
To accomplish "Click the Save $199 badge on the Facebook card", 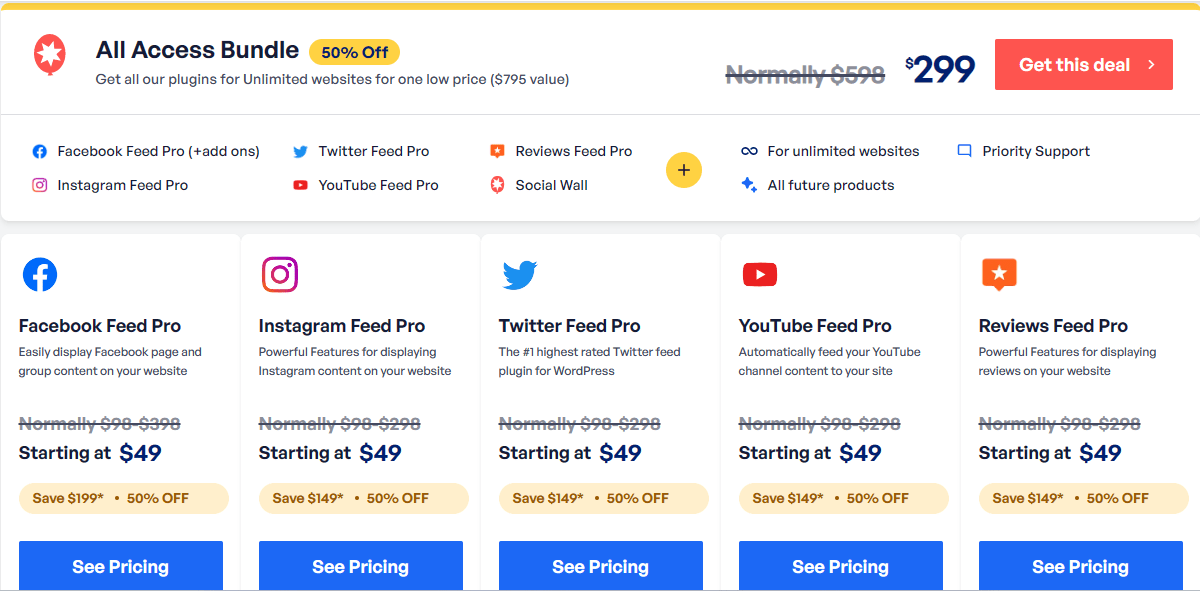I will (123, 497).
